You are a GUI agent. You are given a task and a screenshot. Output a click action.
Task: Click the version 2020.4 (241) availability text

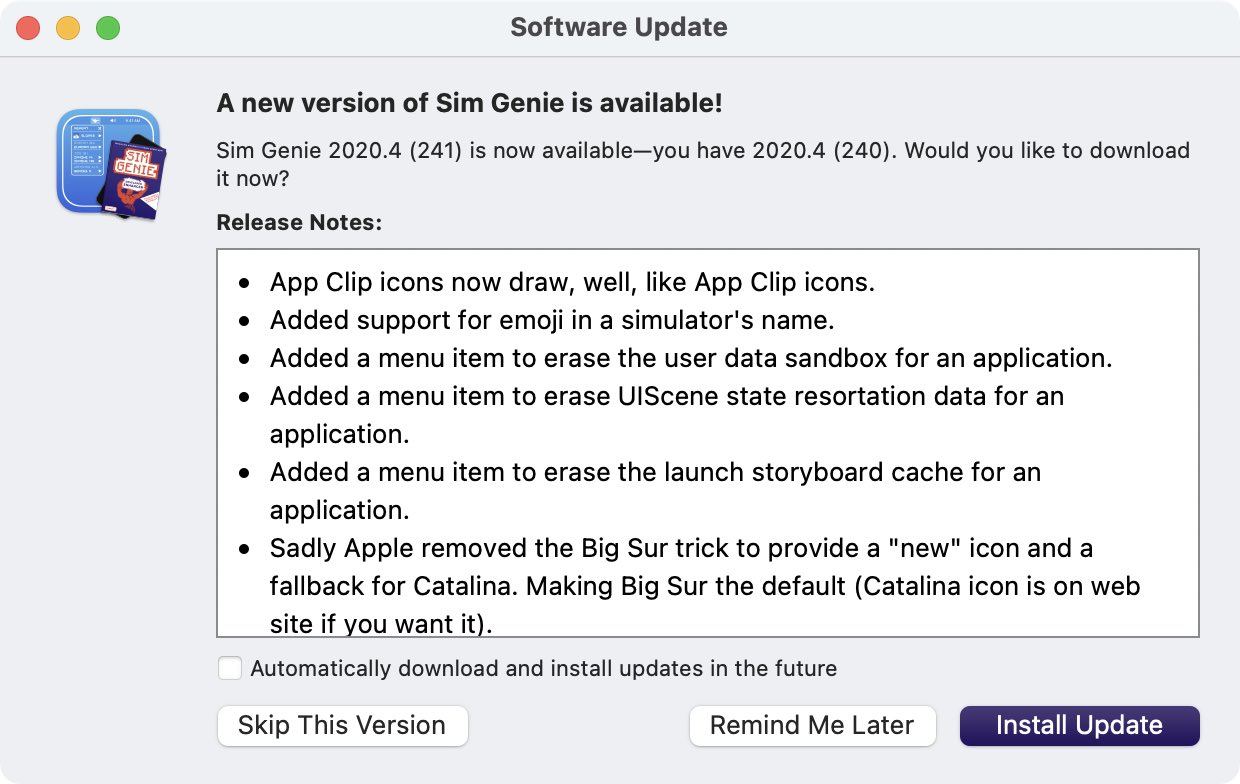click(x=703, y=164)
